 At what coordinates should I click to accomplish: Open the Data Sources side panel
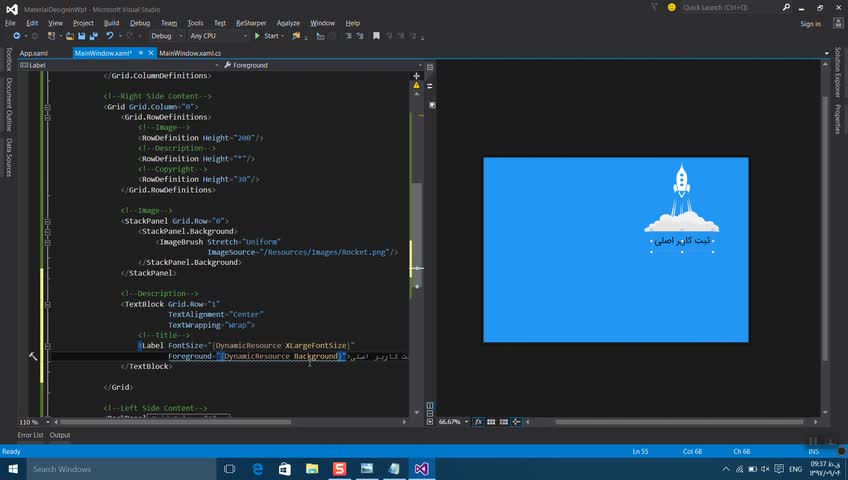click(9, 157)
